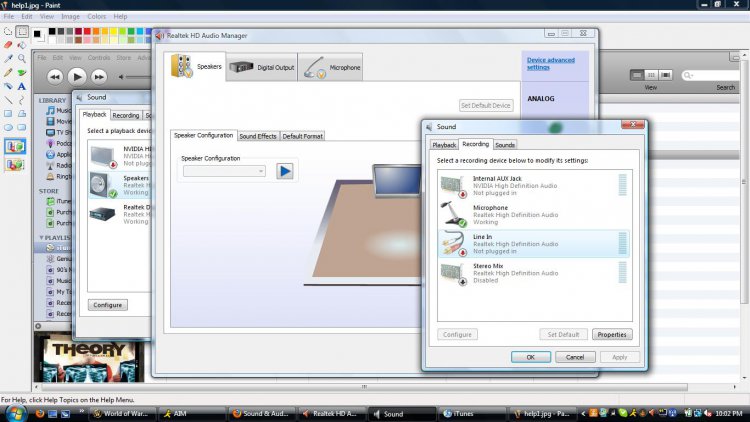Switch iTunes to list view
This screenshot has width=750, height=422.
tap(637, 75)
